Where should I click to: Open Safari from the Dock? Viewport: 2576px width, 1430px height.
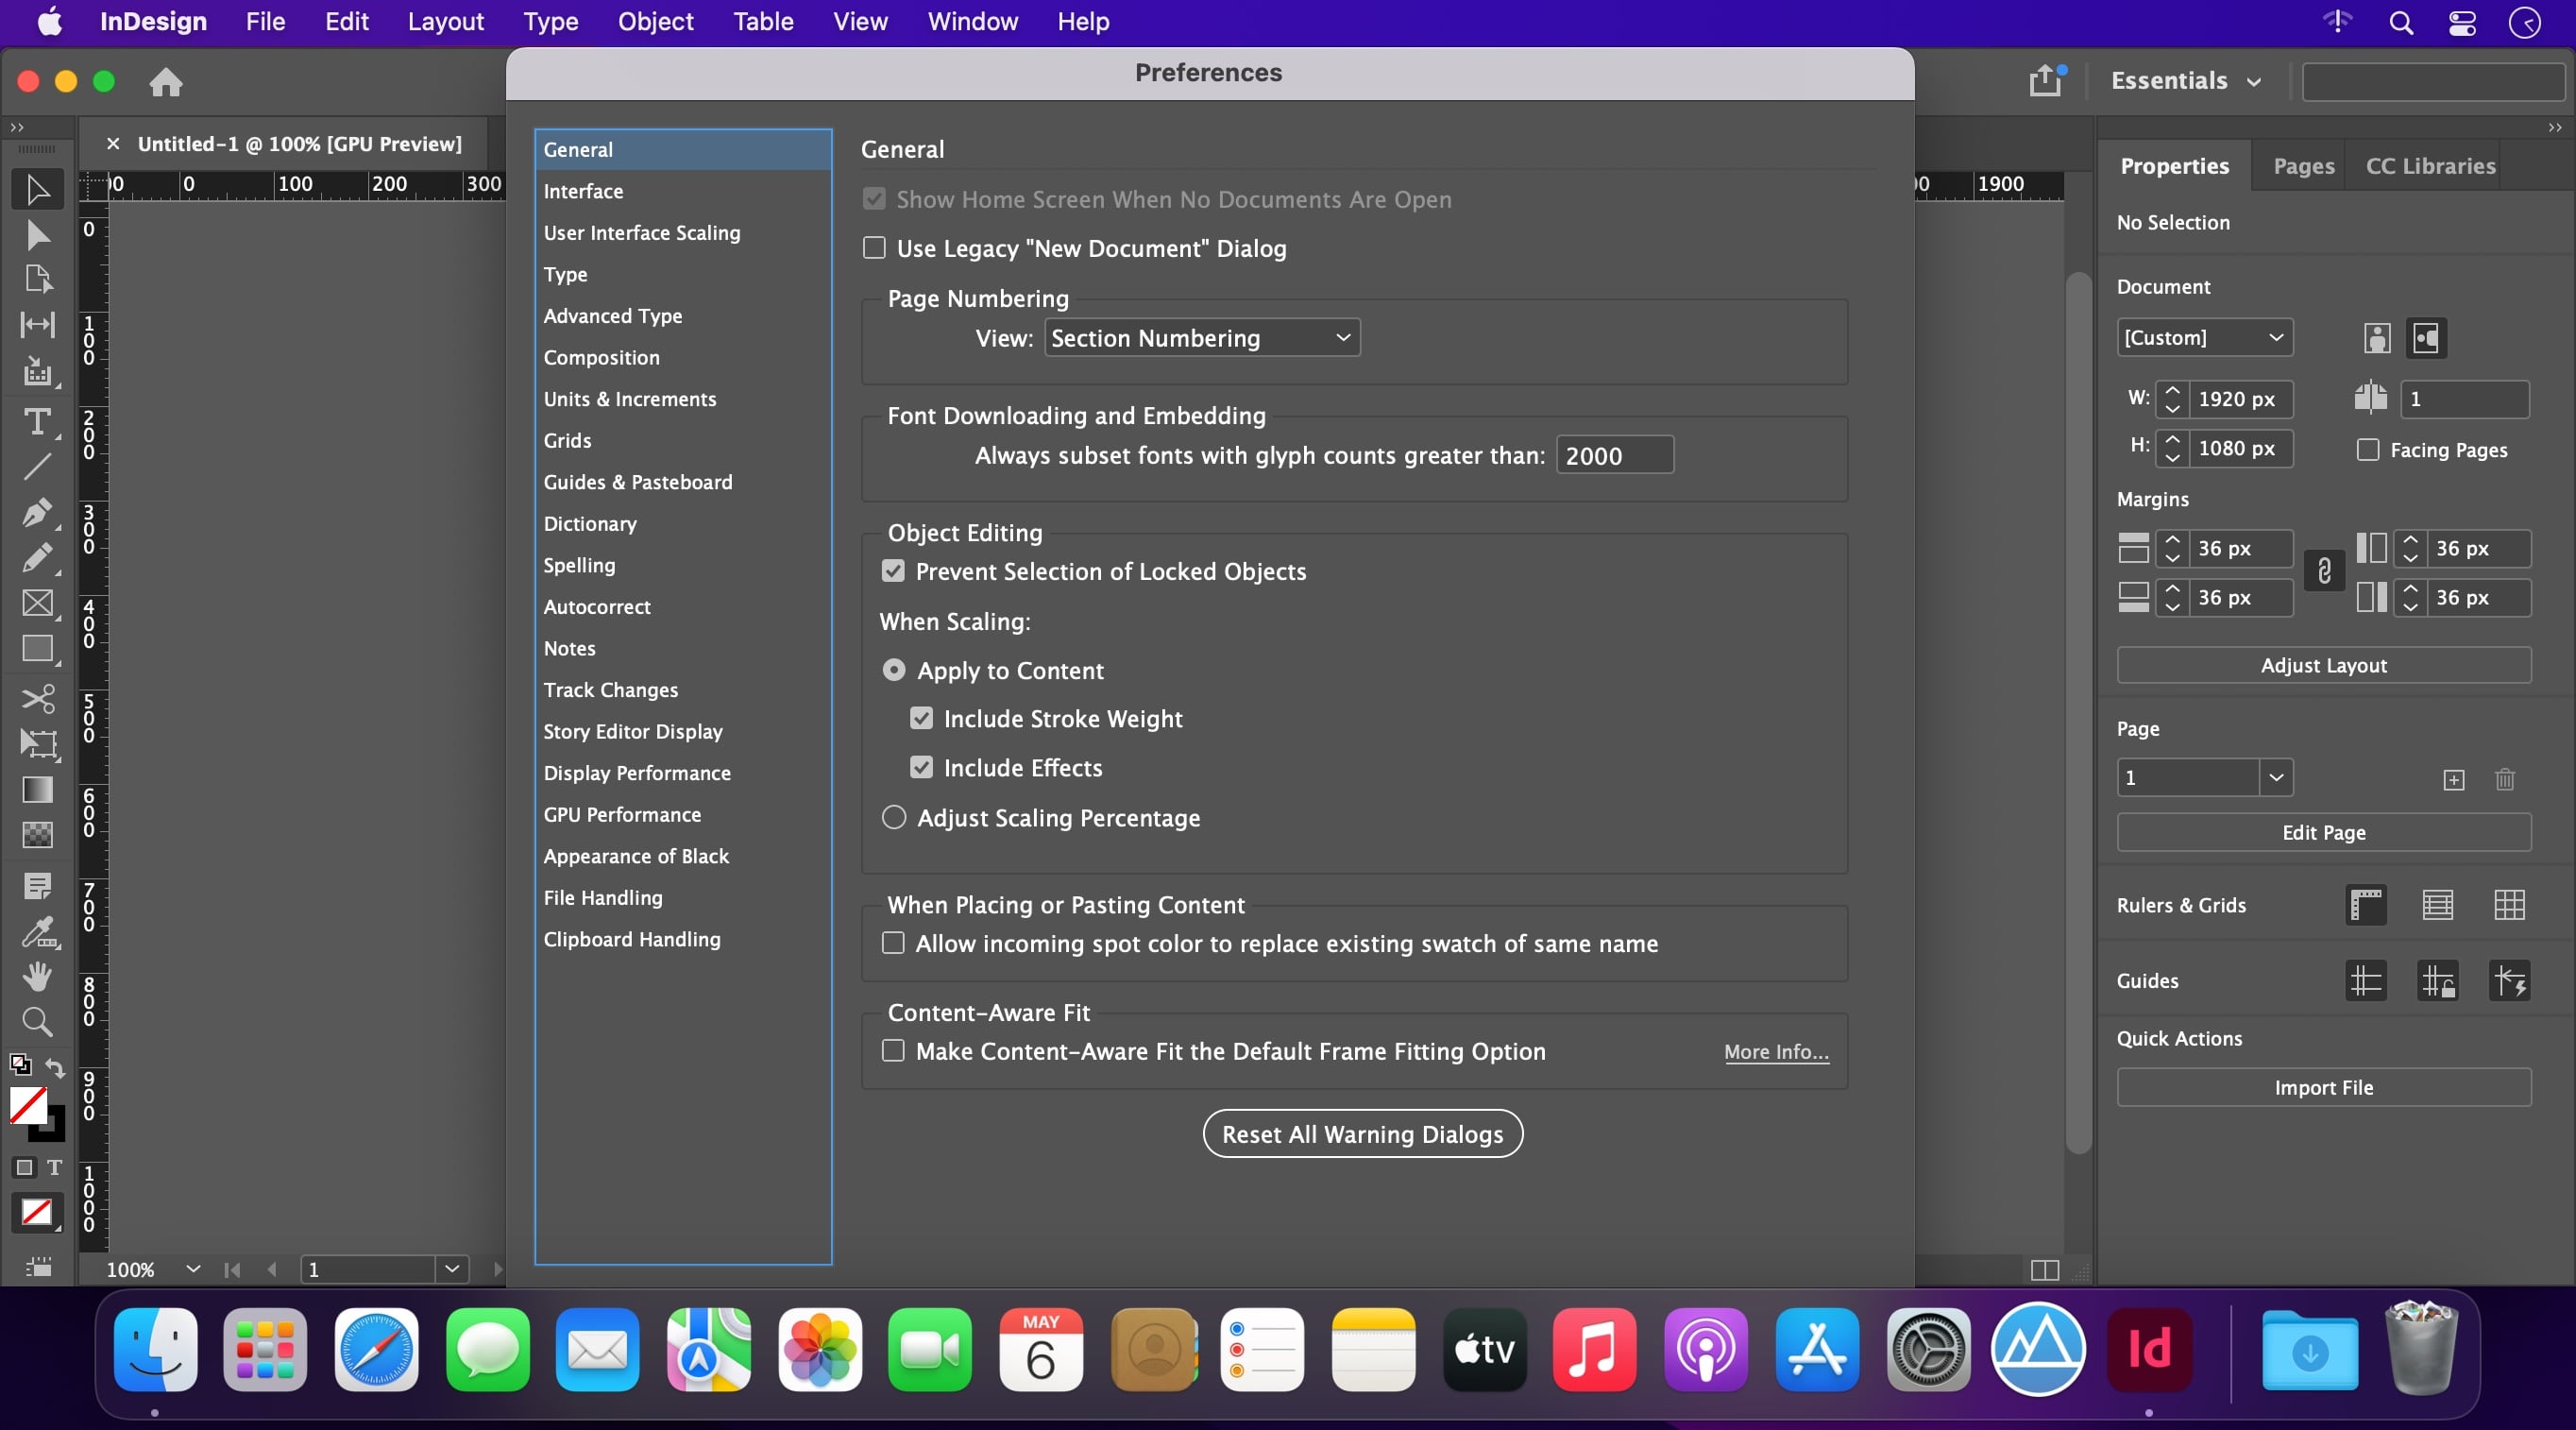pos(376,1350)
